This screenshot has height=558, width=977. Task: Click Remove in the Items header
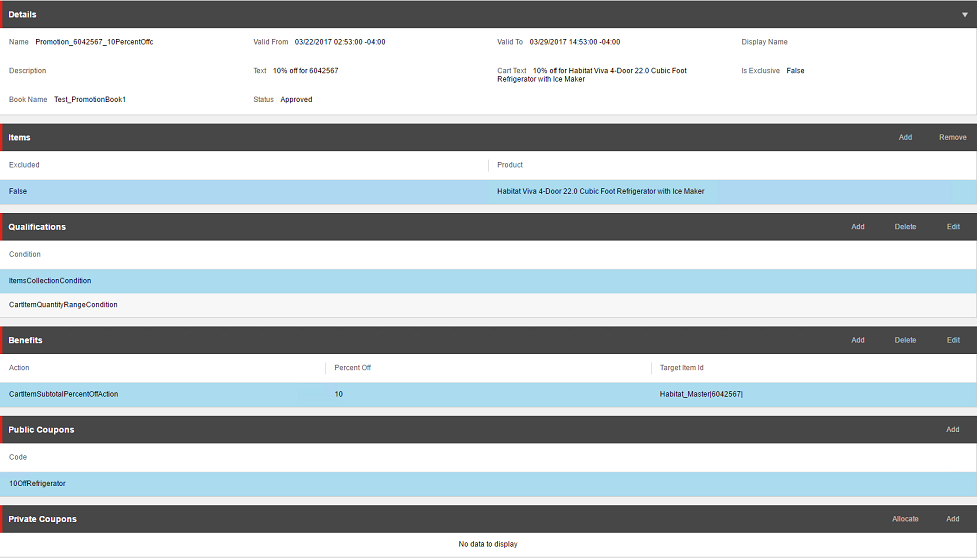952,137
